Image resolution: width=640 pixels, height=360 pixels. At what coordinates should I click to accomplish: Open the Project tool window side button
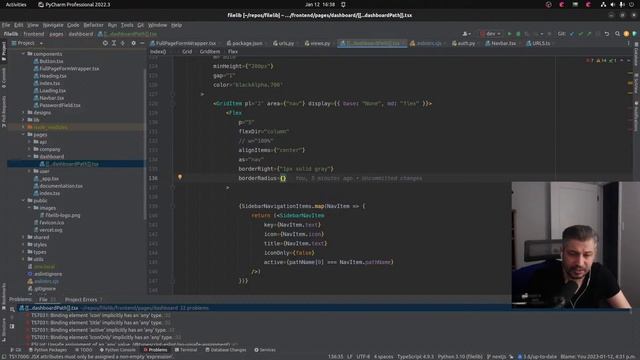(x=4, y=50)
